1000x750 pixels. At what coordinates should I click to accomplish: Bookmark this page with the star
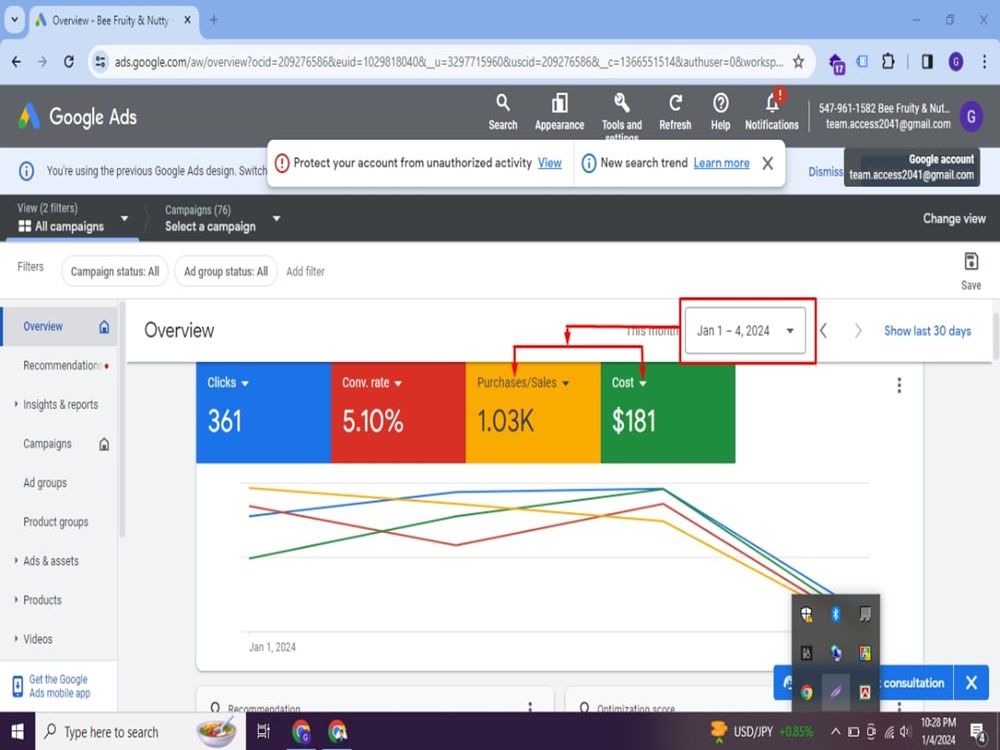coord(798,62)
